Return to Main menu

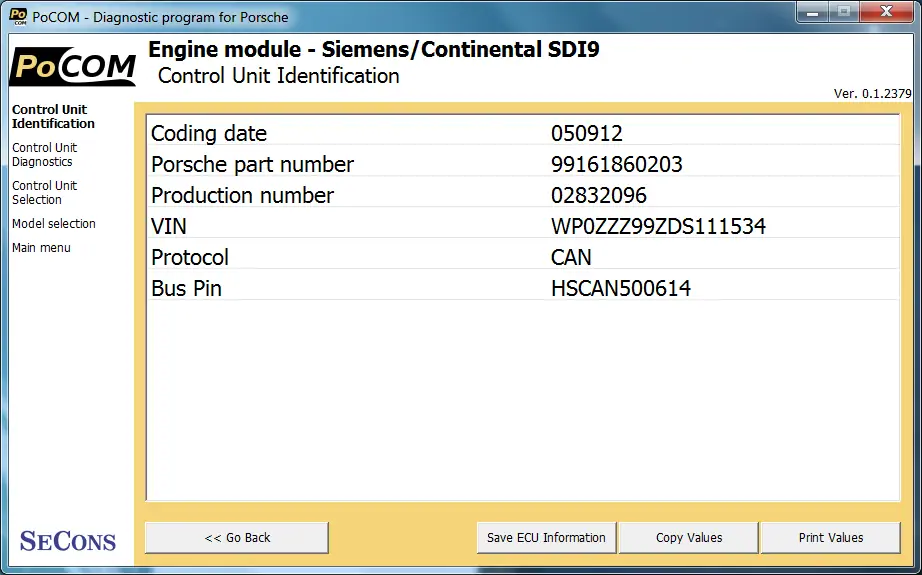tap(41, 248)
